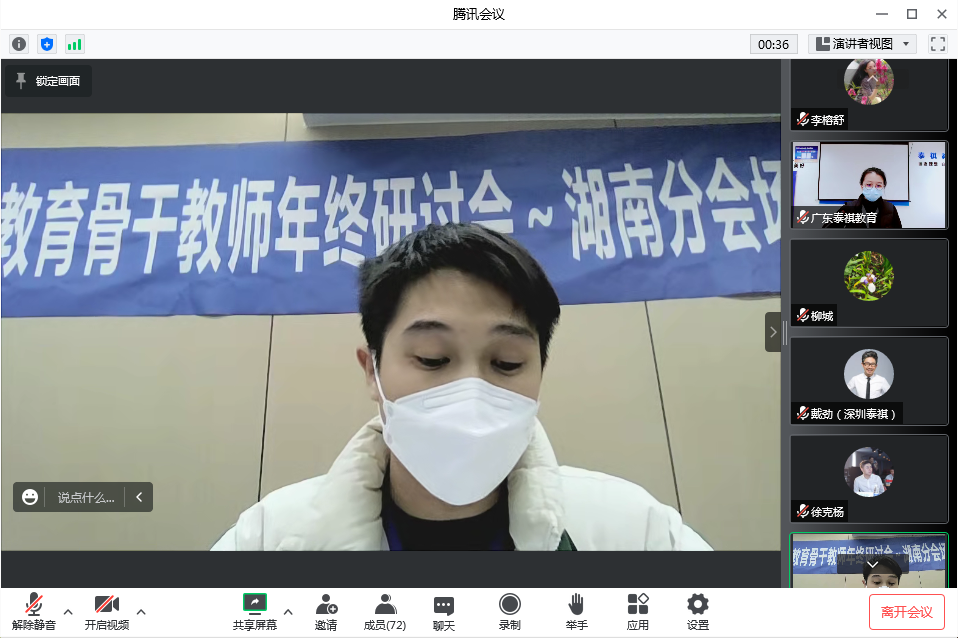The width and height of the screenshot is (958, 638).
Task: Open the 聊天 chat panel
Action: (x=444, y=611)
